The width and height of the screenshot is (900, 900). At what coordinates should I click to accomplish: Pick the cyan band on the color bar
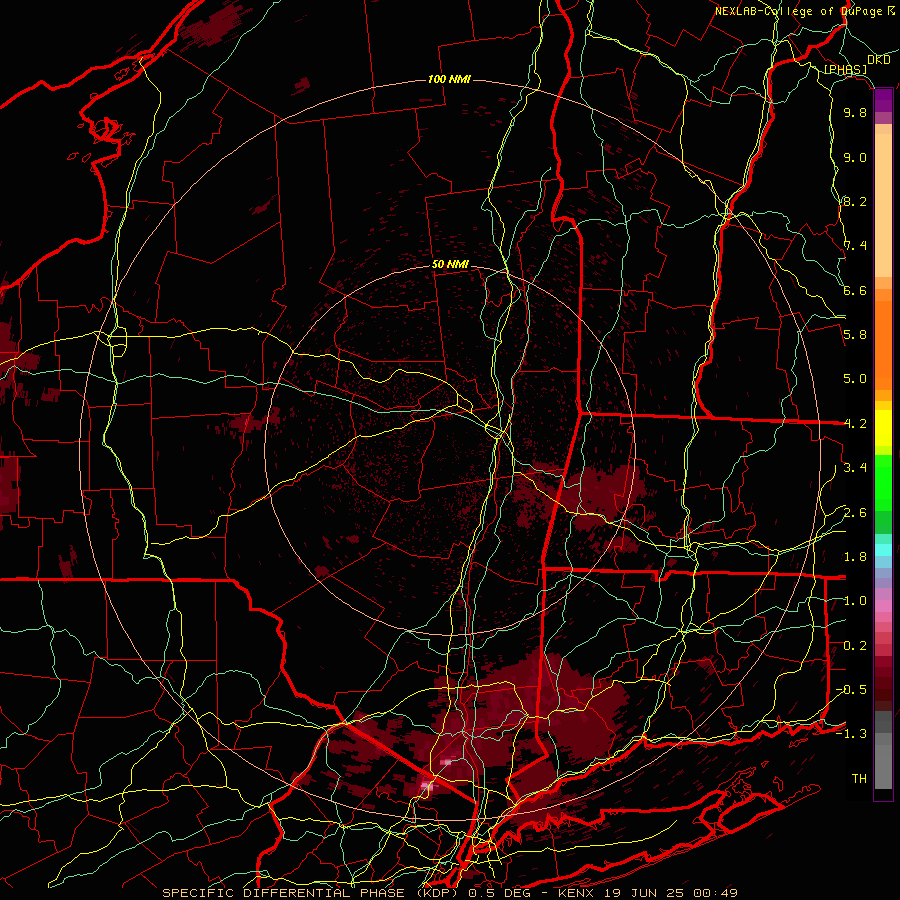click(883, 550)
